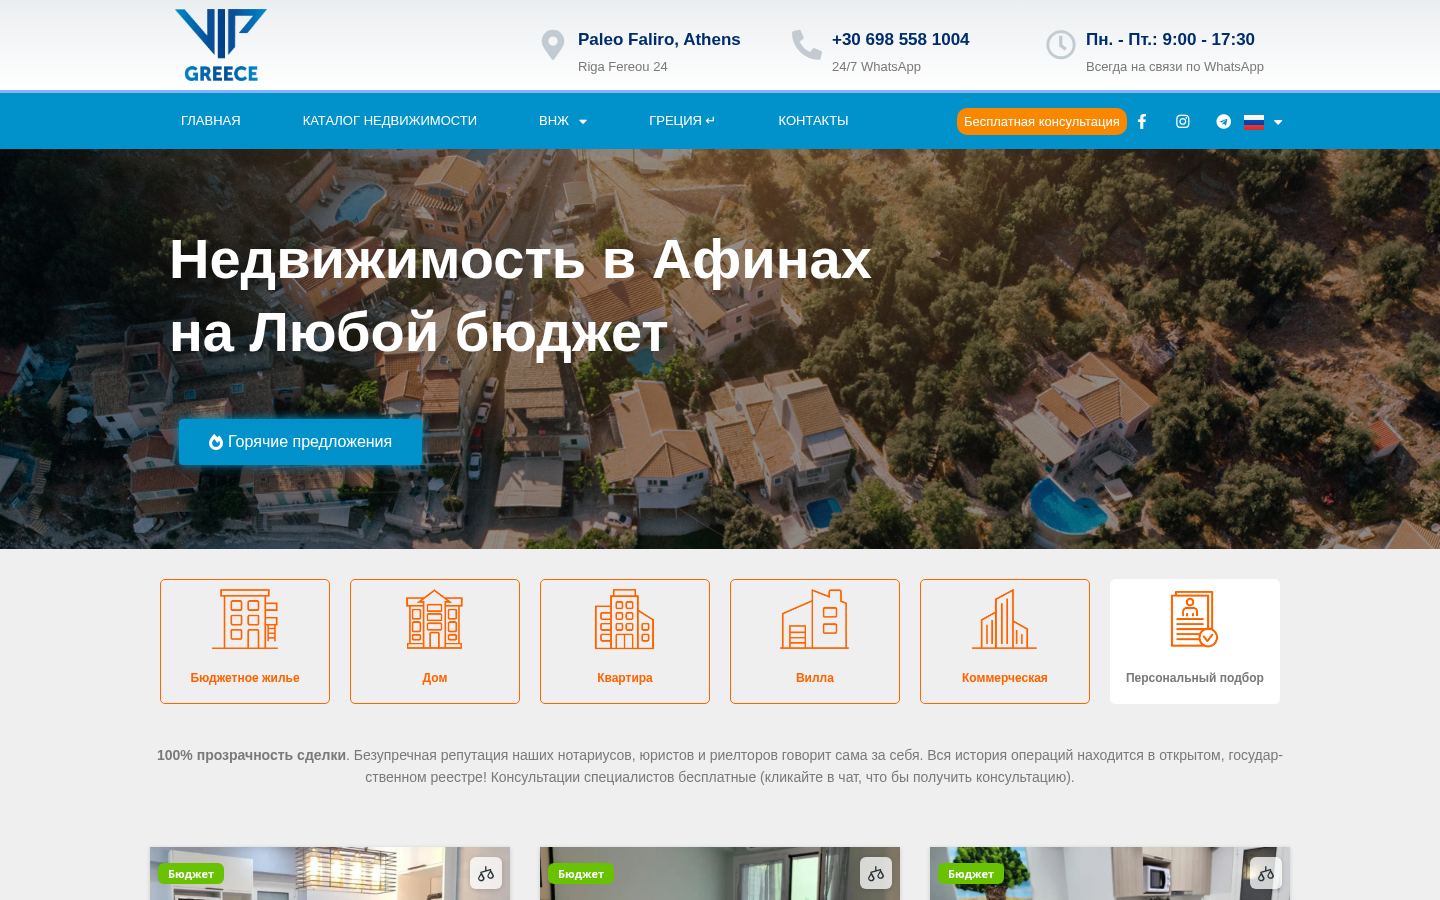Image resolution: width=1440 pixels, height=900 pixels.
Task: Open Персональный подбор document icon
Action: click(1194, 619)
